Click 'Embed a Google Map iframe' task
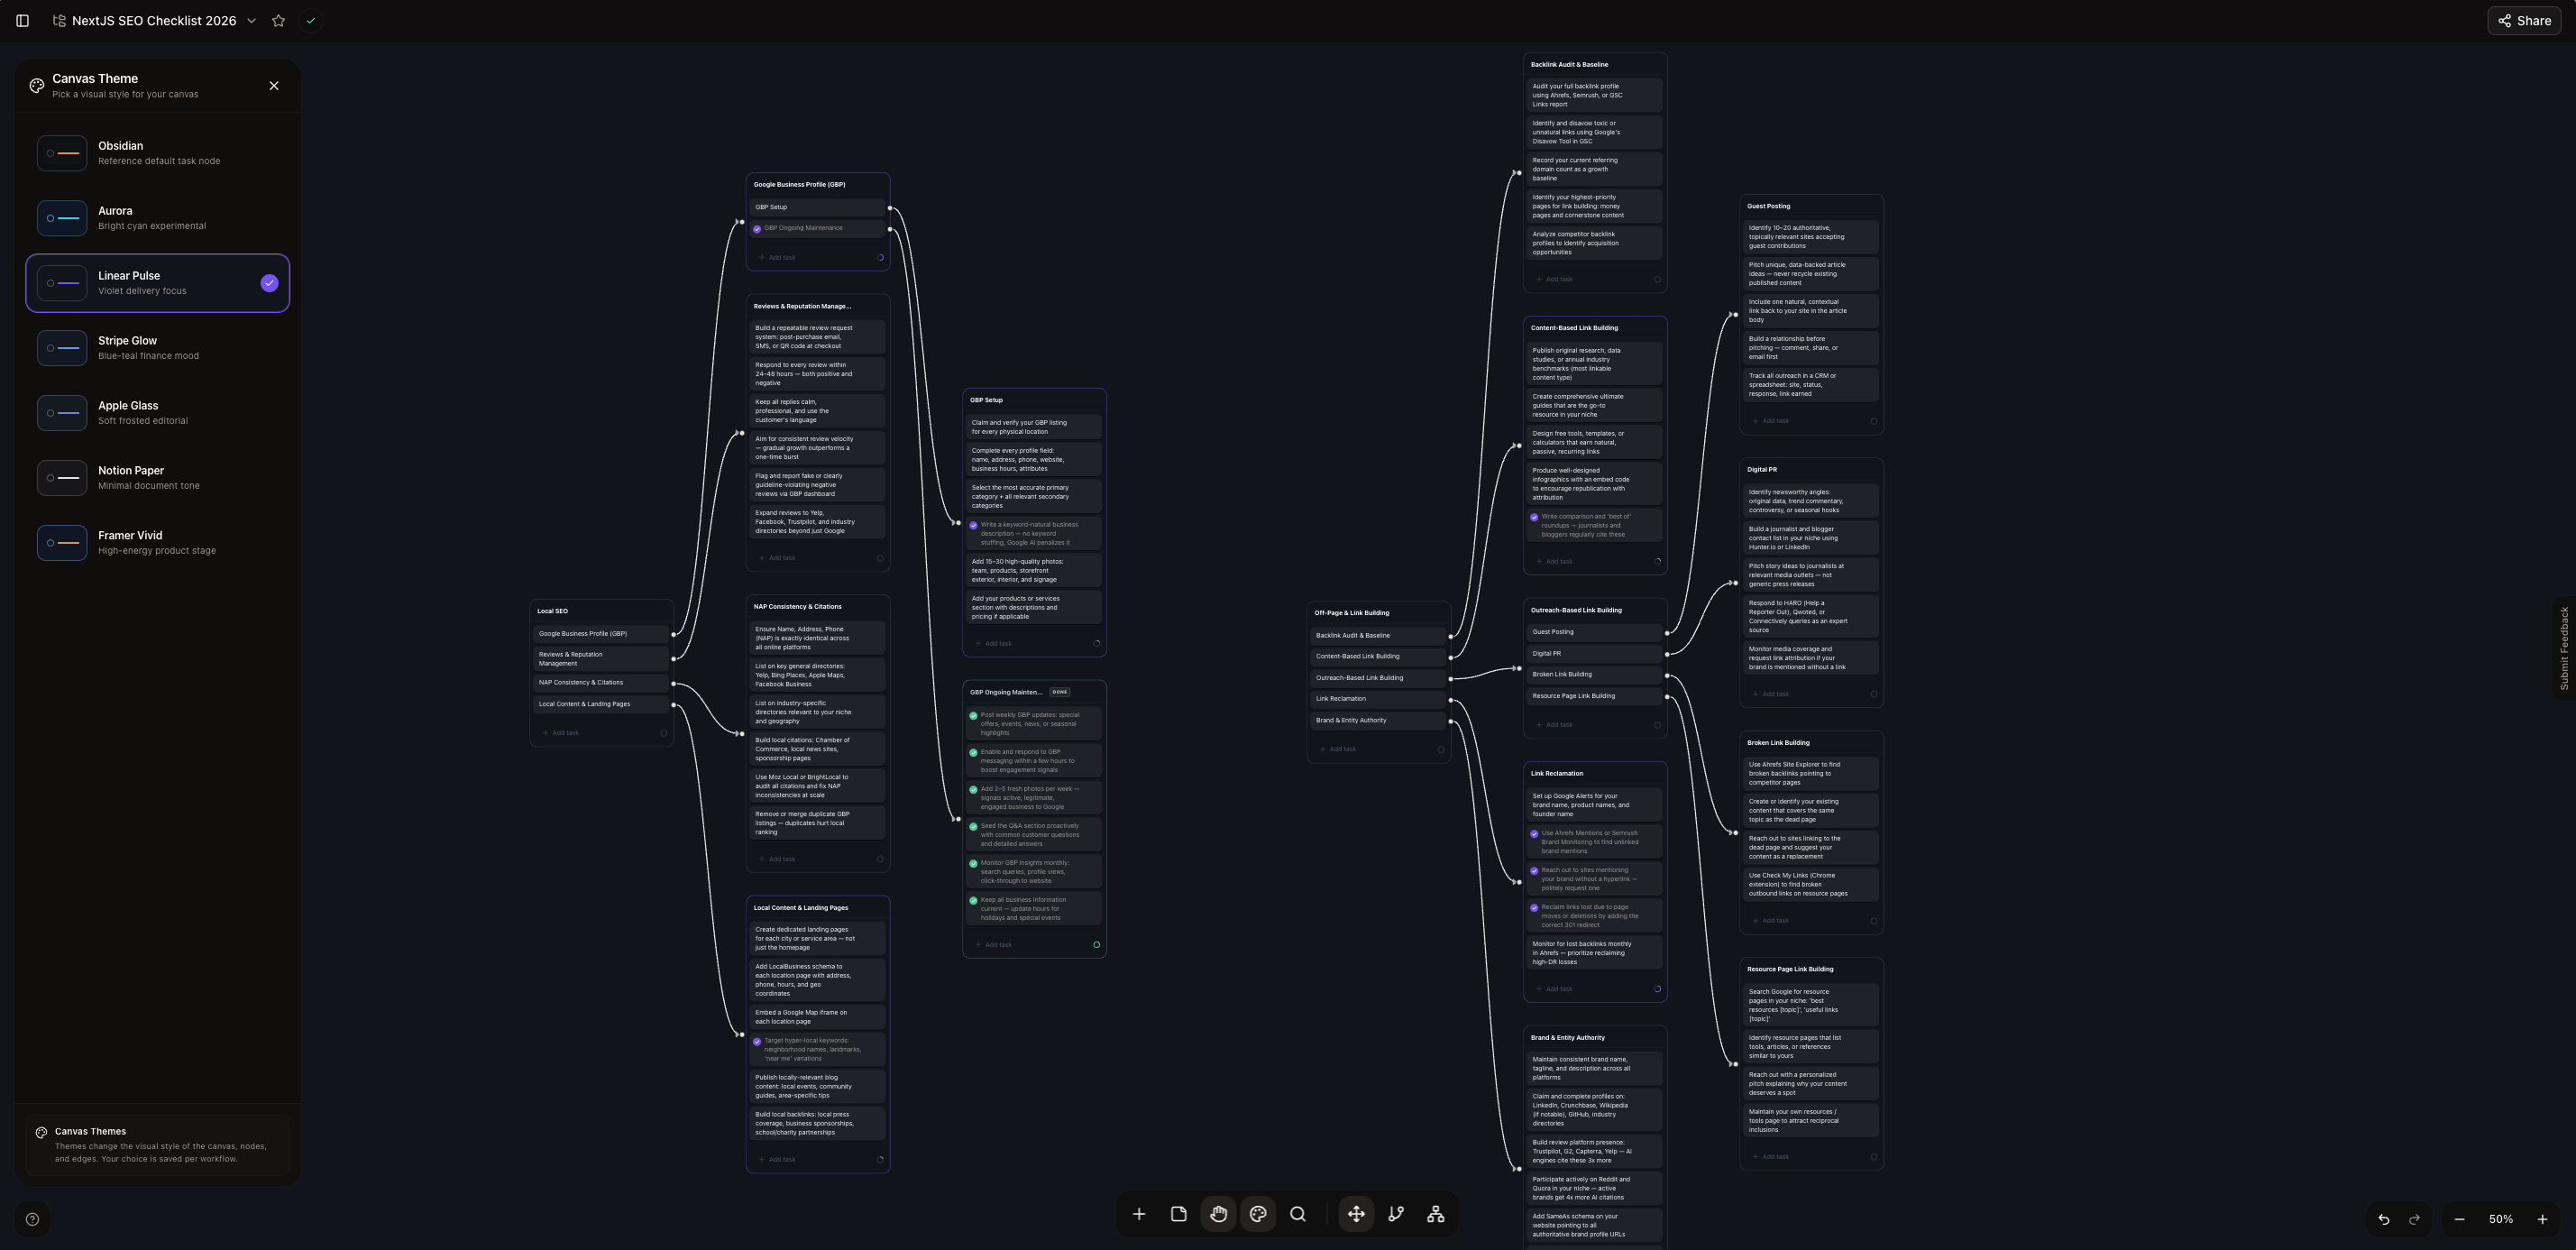This screenshot has width=2576, height=1250. tap(817, 1017)
